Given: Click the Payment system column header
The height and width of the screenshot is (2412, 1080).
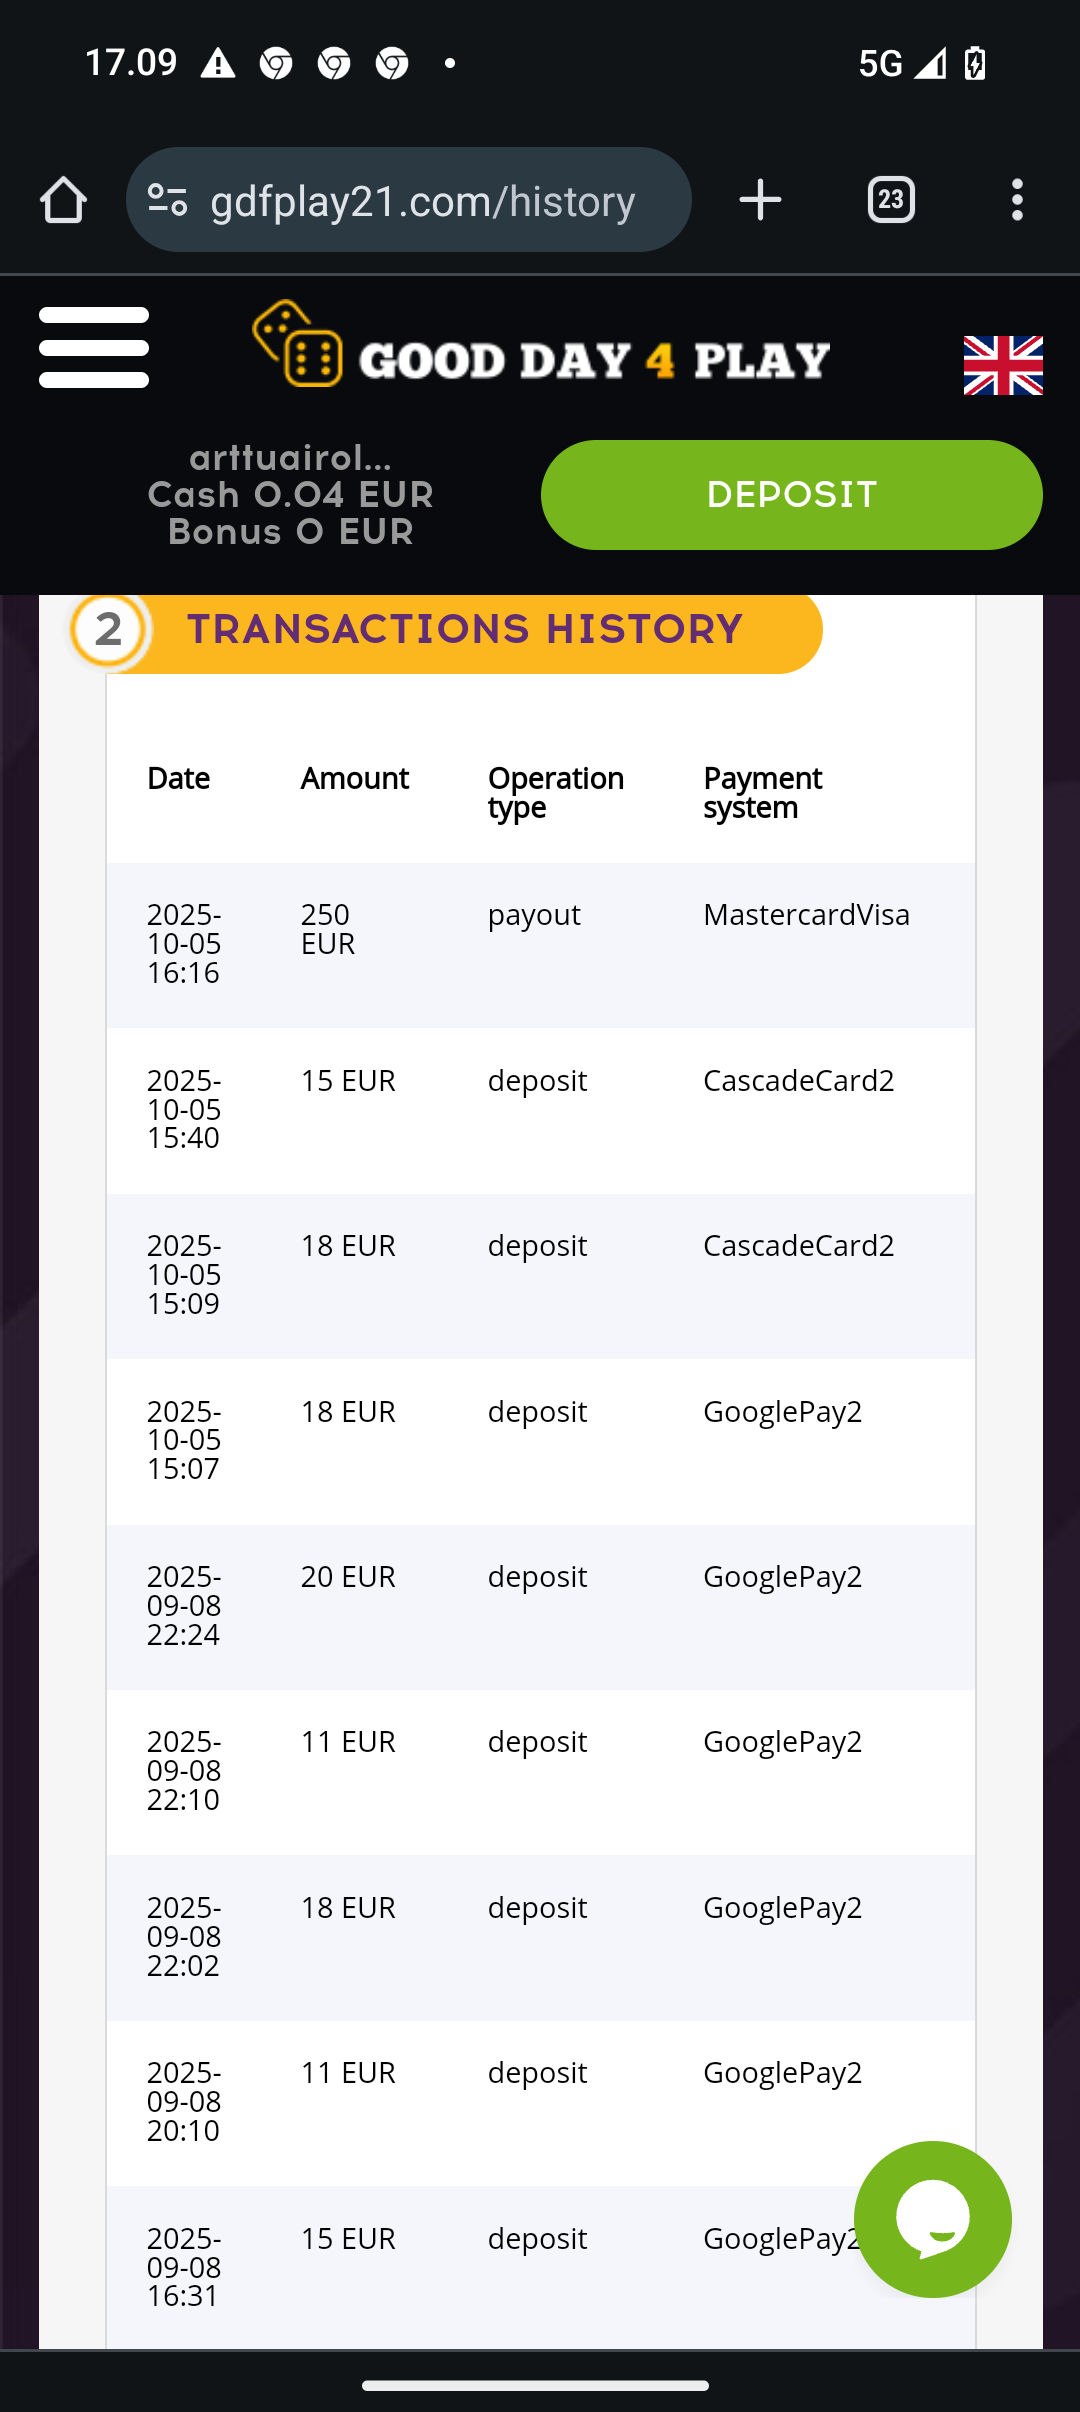Looking at the screenshot, I should pyautogui.click(x=762, y=793).
